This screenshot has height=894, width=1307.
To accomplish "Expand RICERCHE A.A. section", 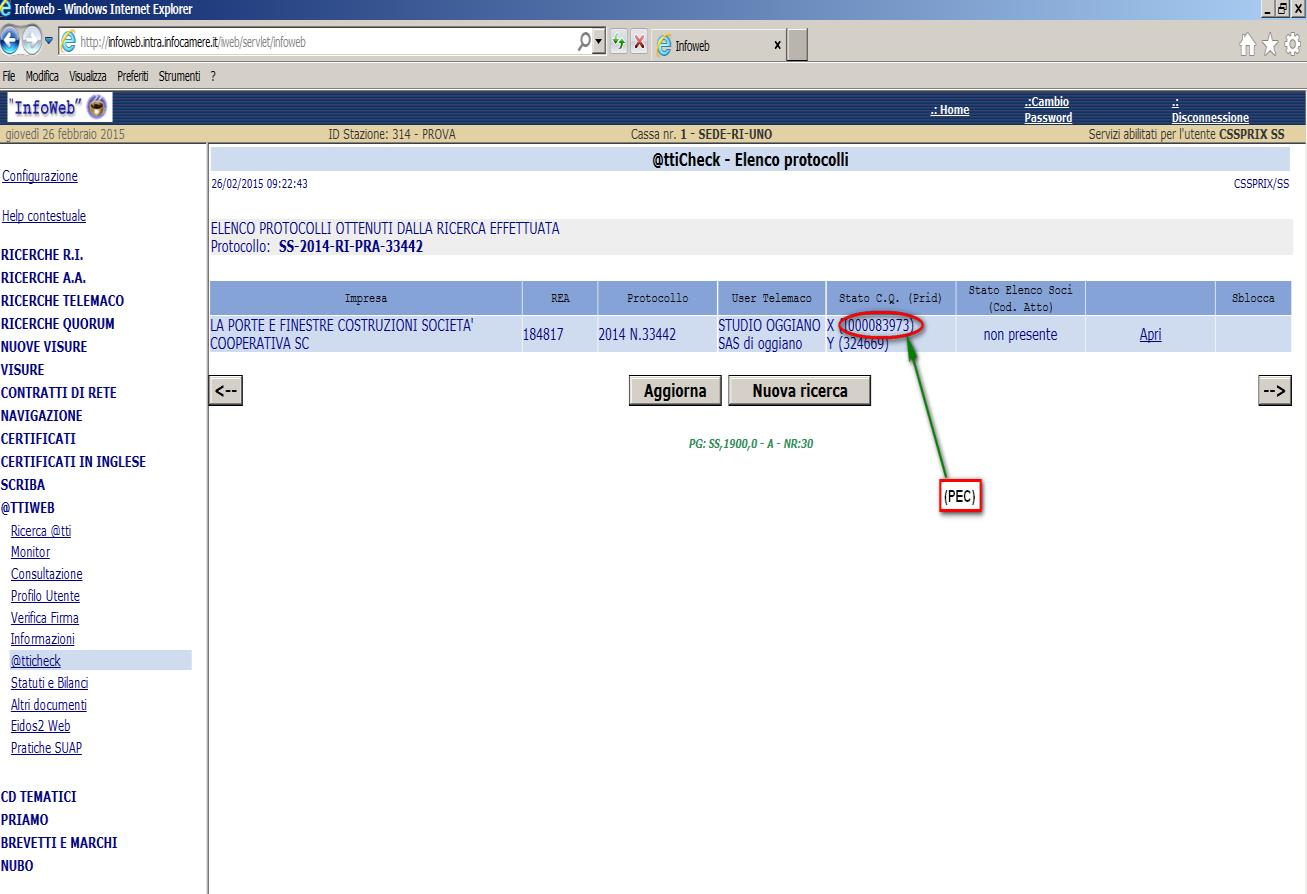I will (43, 278).
